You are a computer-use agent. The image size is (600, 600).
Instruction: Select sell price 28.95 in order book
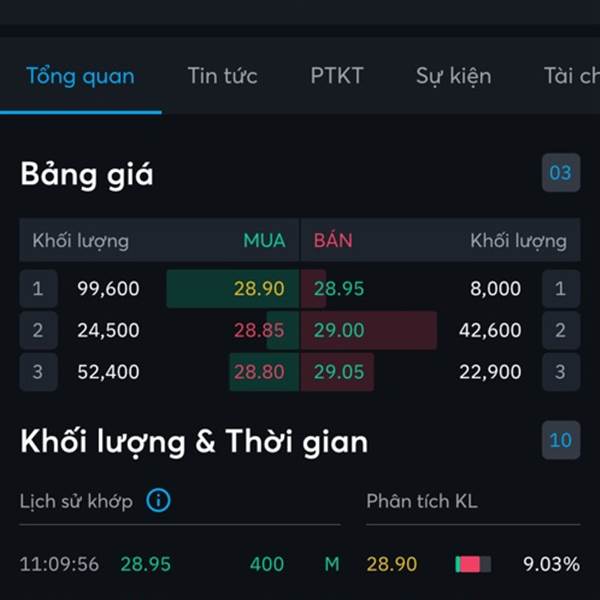[x=339, y=289]
